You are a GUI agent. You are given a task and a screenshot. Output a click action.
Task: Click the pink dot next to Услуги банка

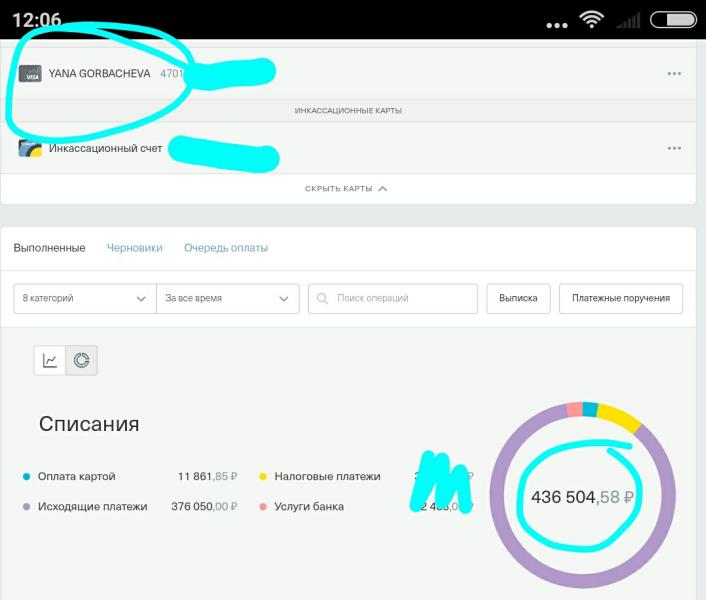tap(263, 506)
